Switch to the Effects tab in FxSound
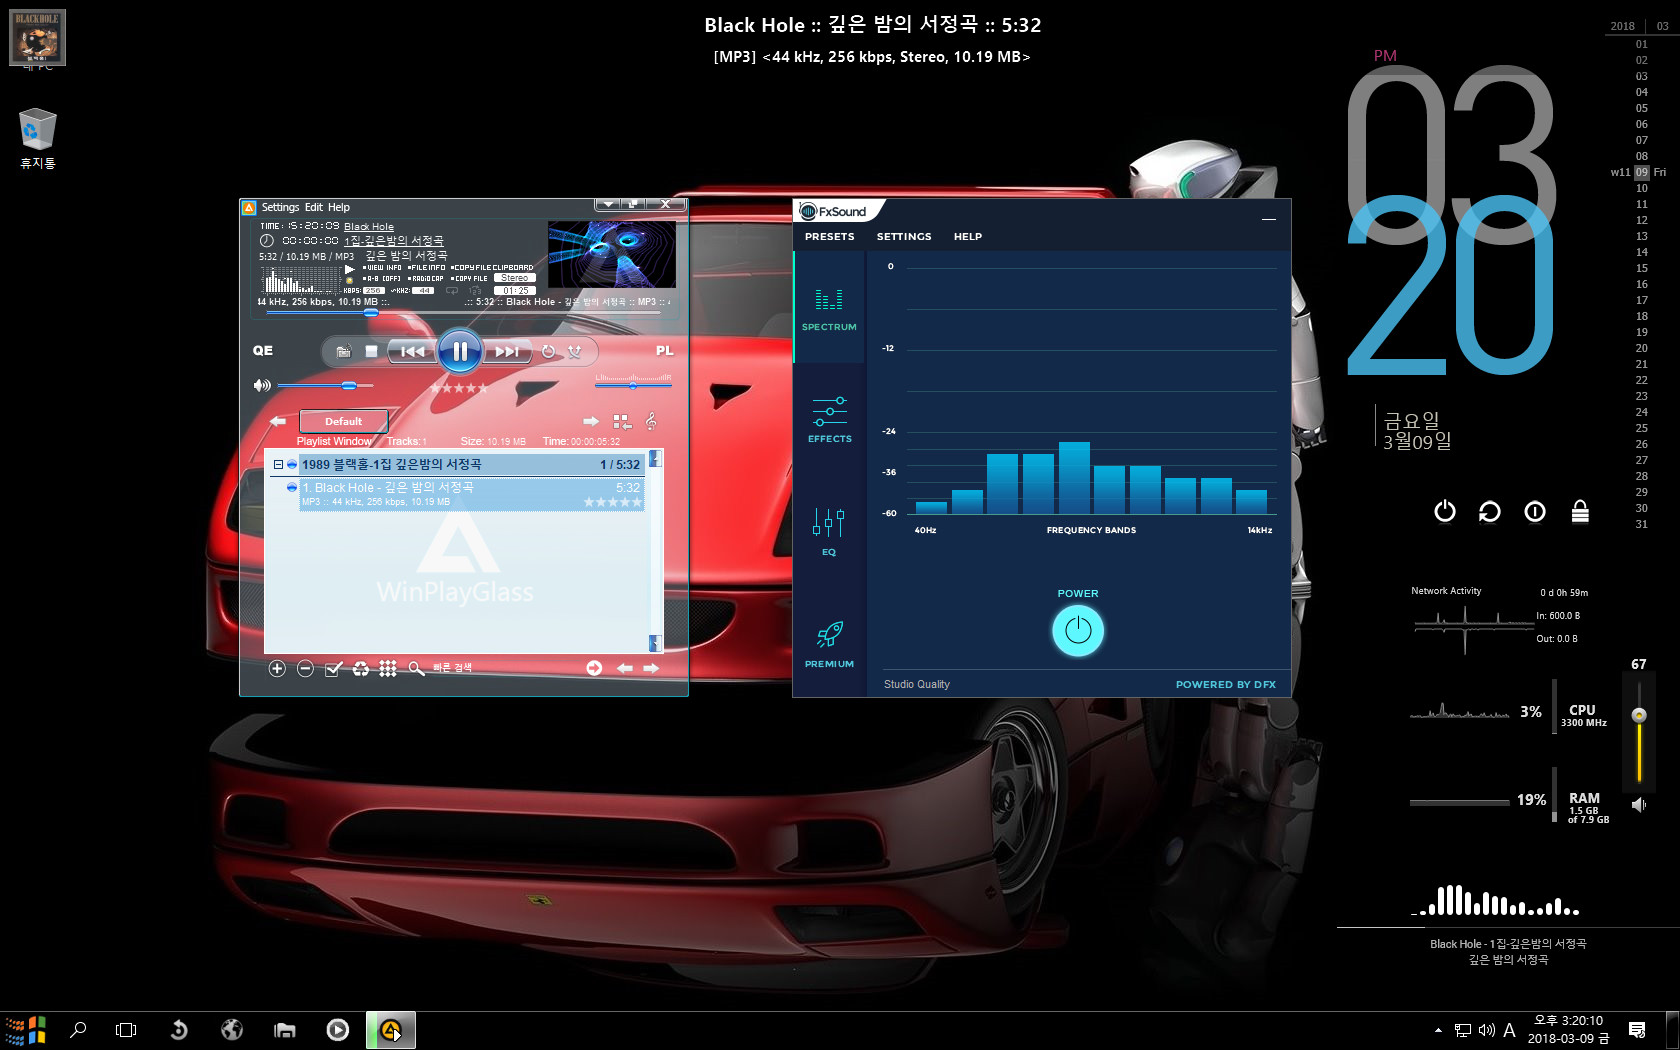 pos(830,419)
